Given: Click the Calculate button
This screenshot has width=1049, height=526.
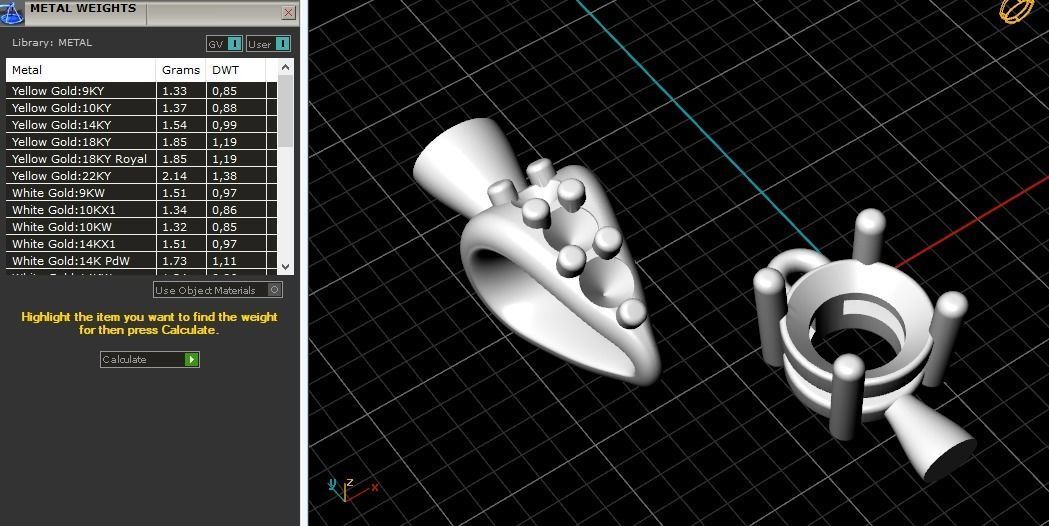Looking at the screenshot, I should tap(150, 359).
